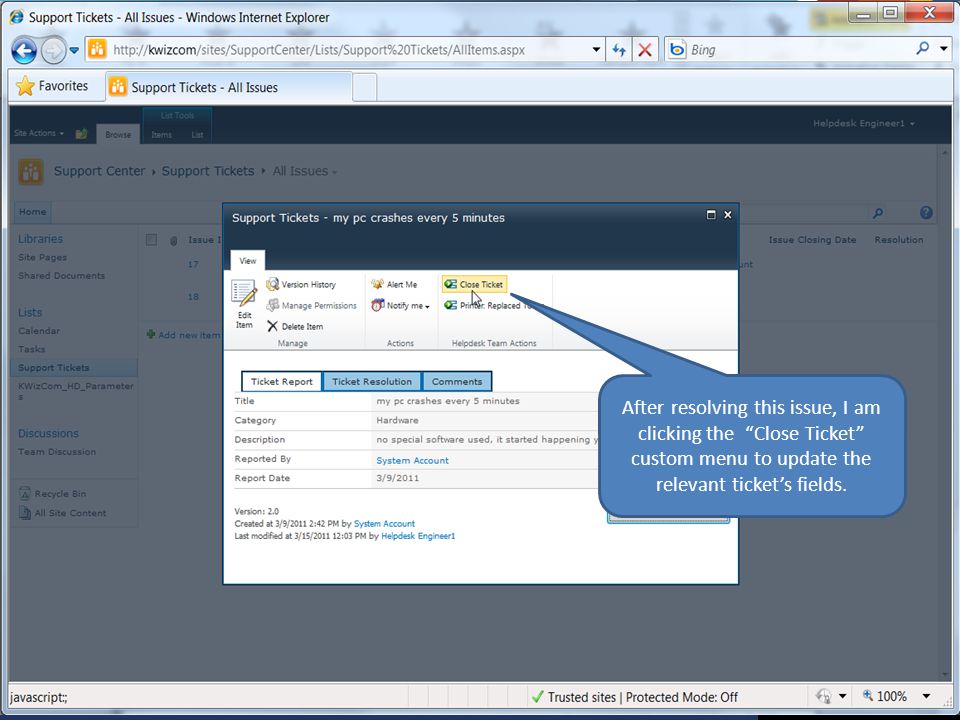Screen dimensions: 960x720
Task: Click the Bing search box
Action: click(790, 50)
